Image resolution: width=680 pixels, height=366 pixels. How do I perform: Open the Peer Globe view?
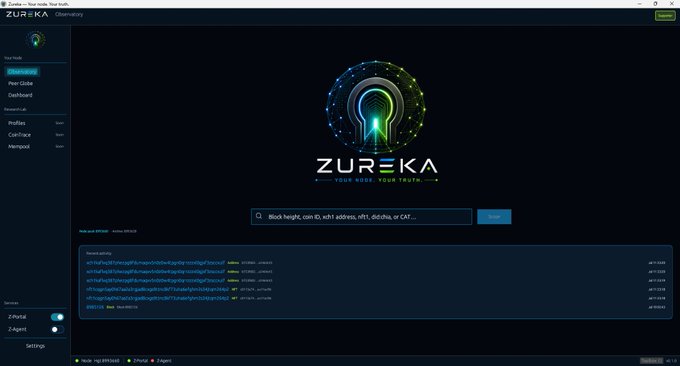(20, 83)
